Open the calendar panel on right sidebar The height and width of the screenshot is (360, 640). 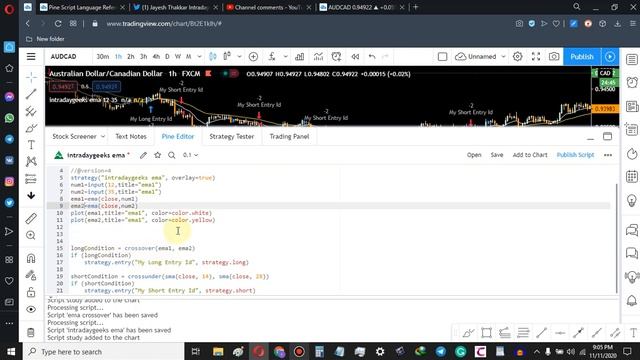(x=632, y=177)
